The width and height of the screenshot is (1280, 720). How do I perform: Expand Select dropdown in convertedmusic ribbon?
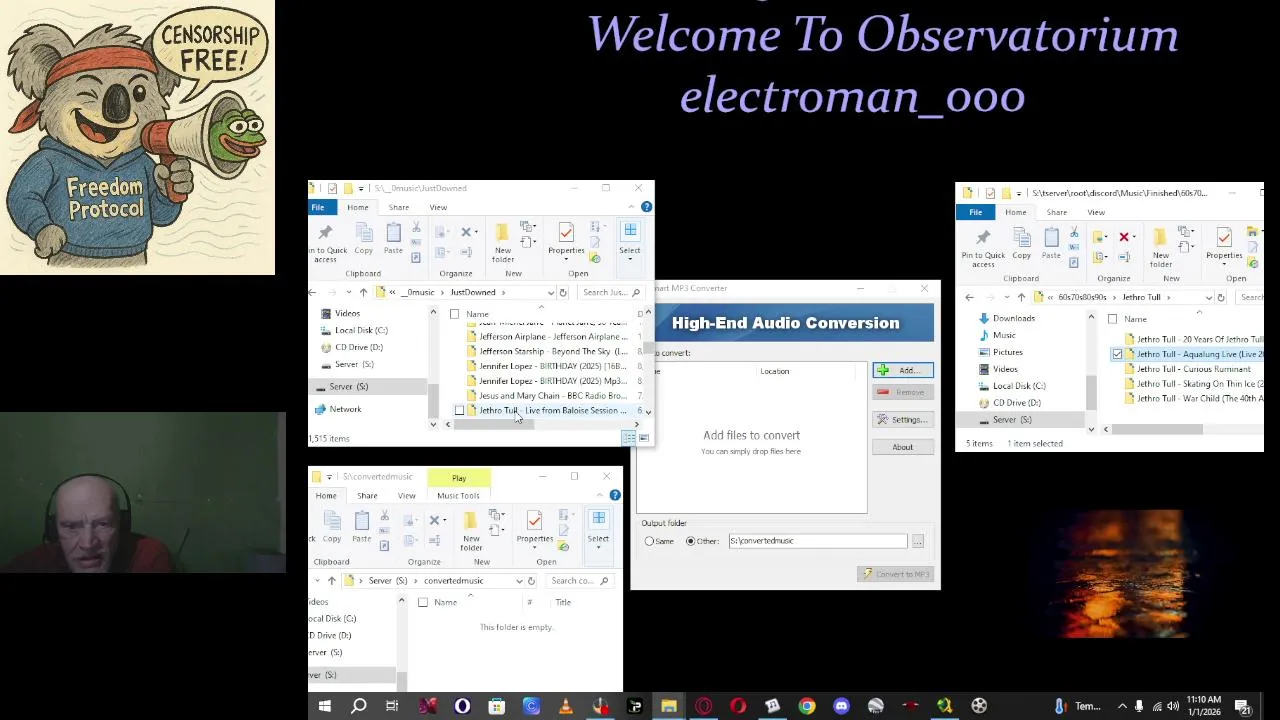[598, 547]
